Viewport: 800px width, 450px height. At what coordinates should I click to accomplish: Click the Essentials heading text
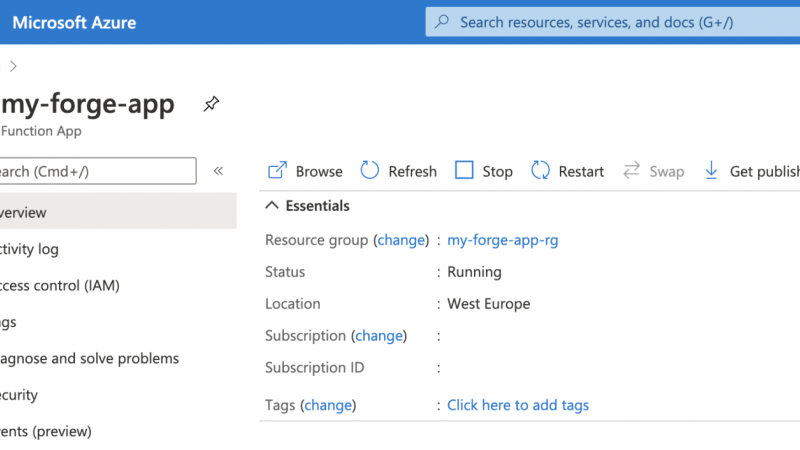[x=317, y=206]
